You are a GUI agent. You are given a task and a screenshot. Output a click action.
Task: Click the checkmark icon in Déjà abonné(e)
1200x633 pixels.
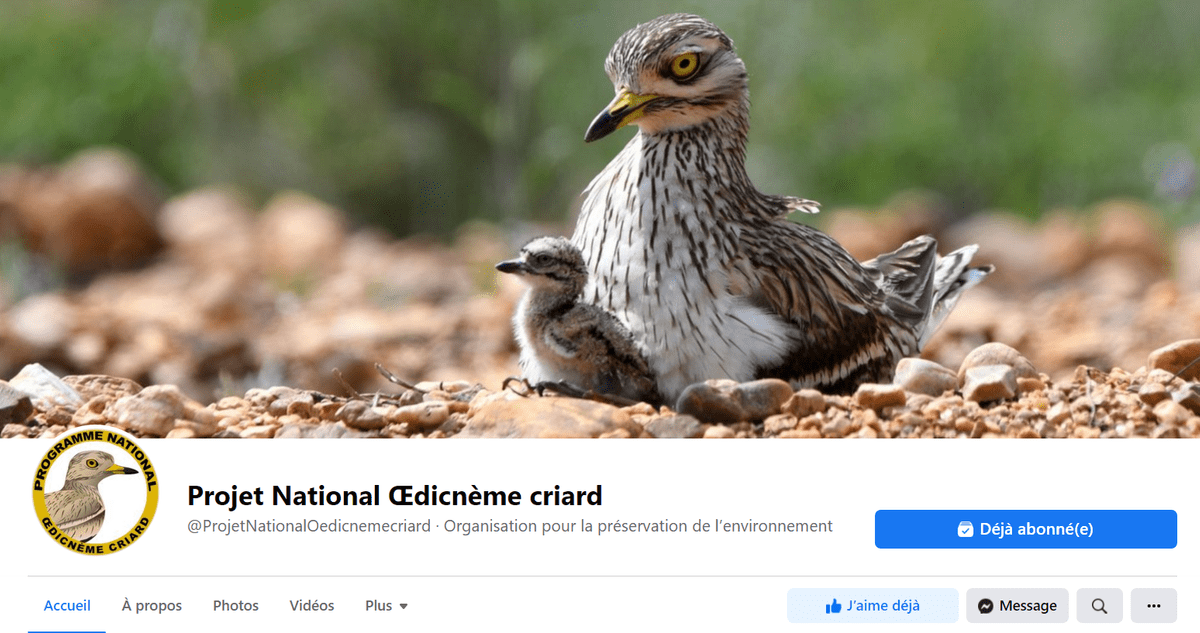tap(965, 529)
